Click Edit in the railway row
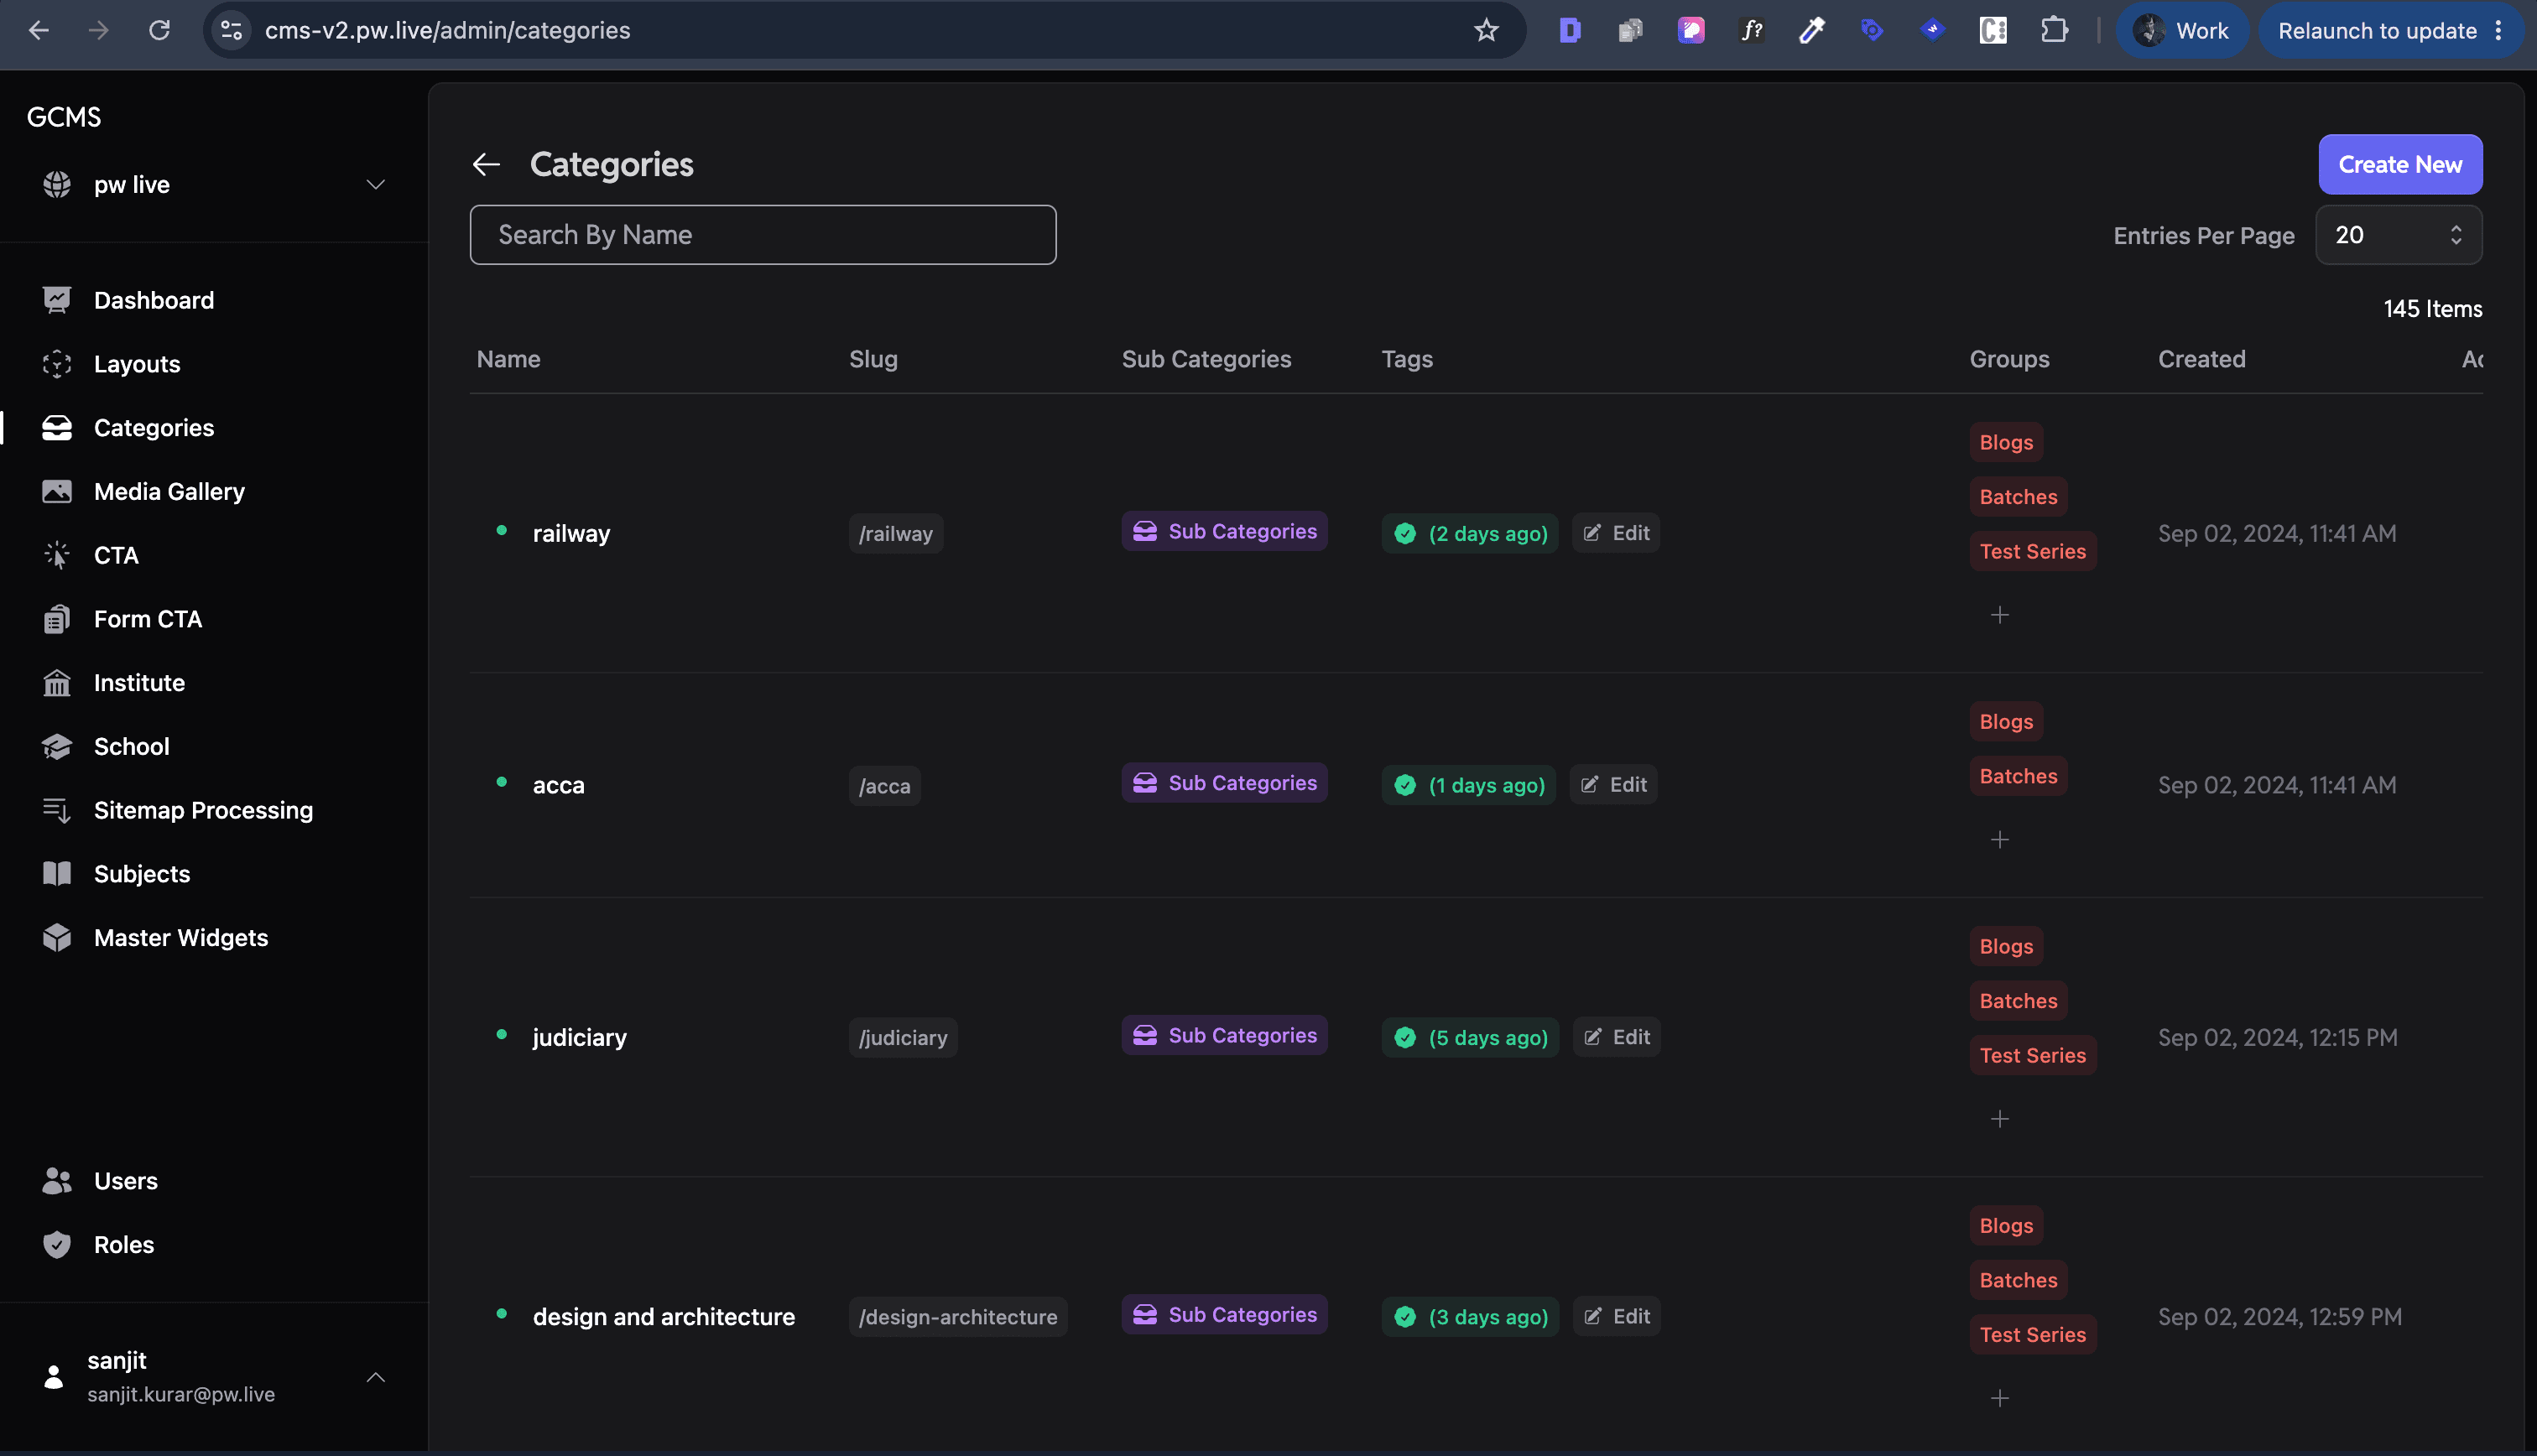Image resolution: width=2537 pixels, height=1456 pixels. (x=1616, y=533)
